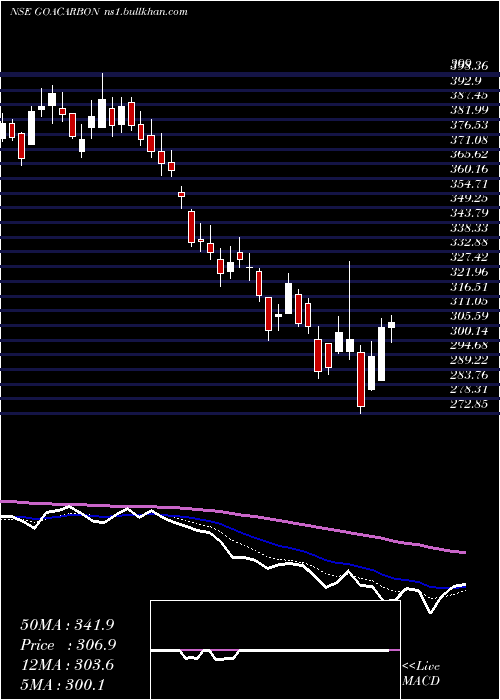Viewport: 500px width, 700px height.
Task: Click the 300.14 price axis label
Action: 468,331
